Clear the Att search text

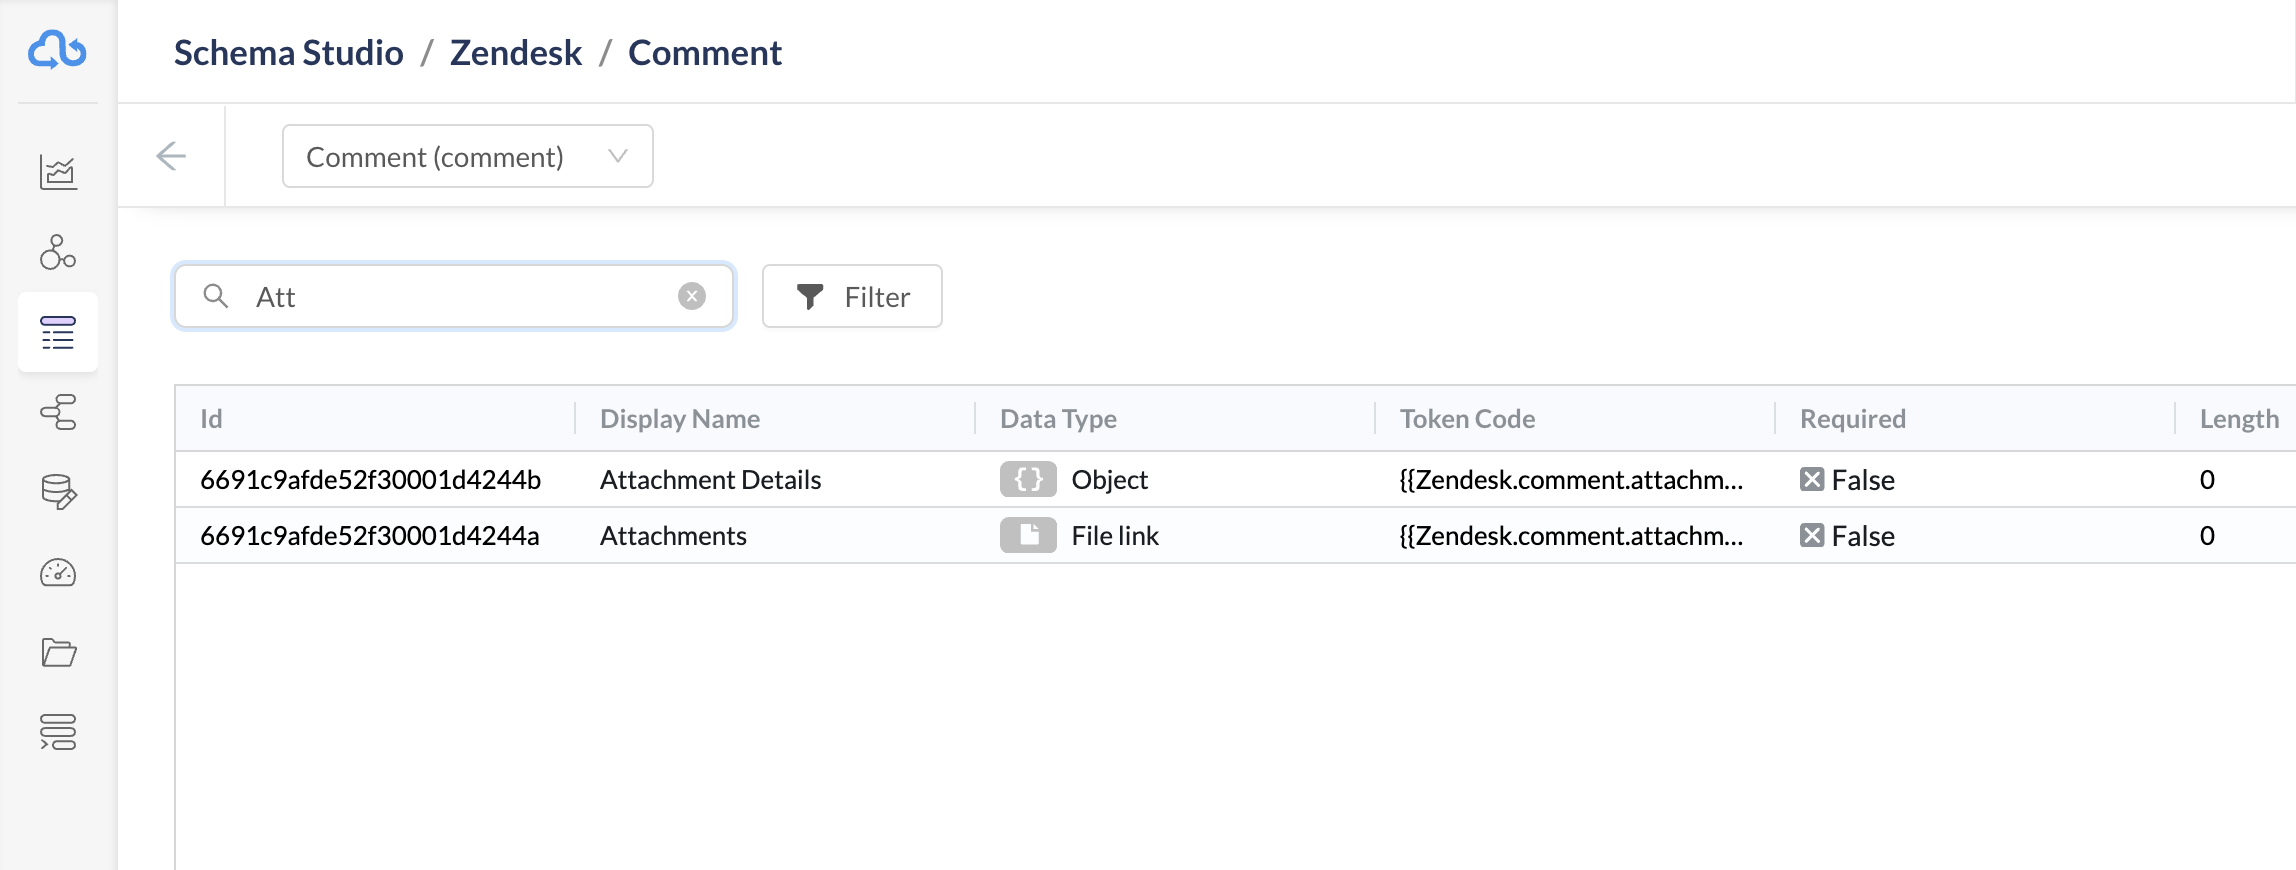tap(692, 296)
